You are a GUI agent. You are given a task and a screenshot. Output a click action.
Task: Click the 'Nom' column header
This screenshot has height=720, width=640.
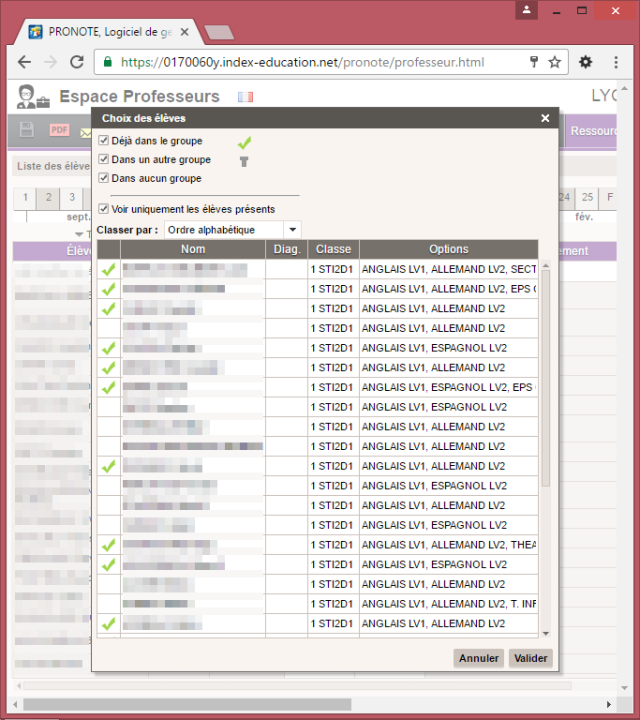(193, 249)
